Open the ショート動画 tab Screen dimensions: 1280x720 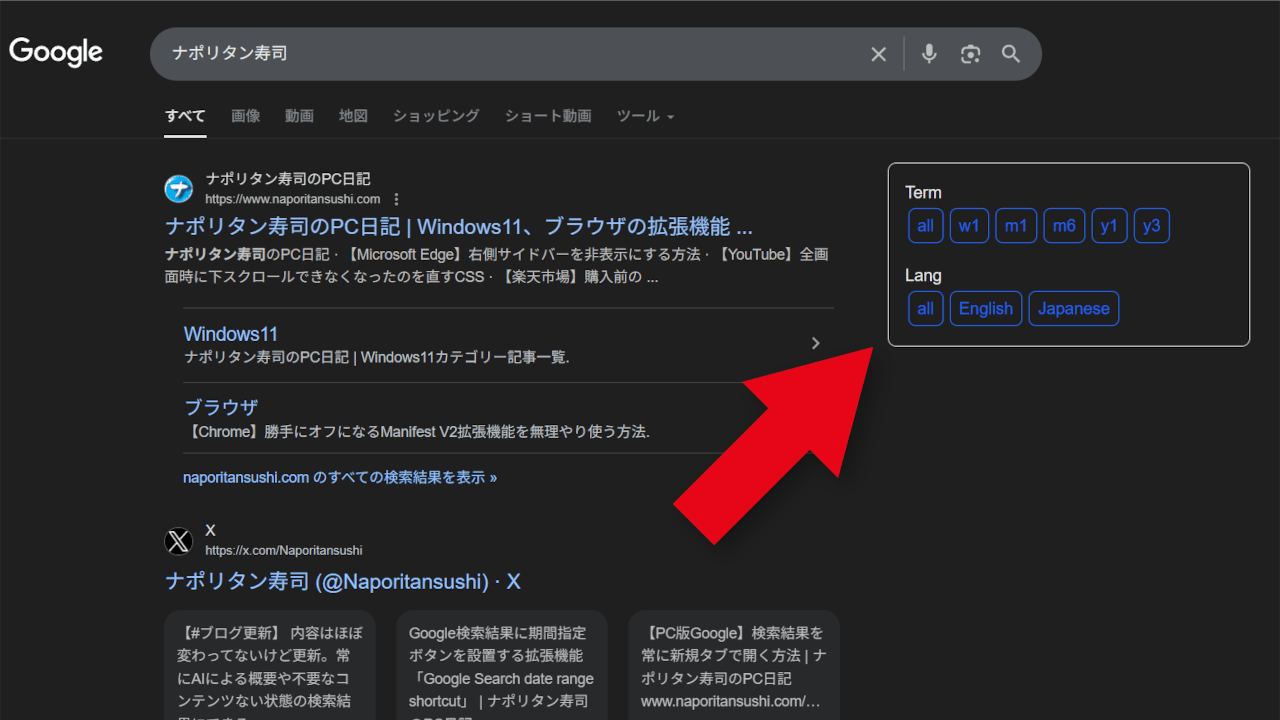click(x=548, y=116)
